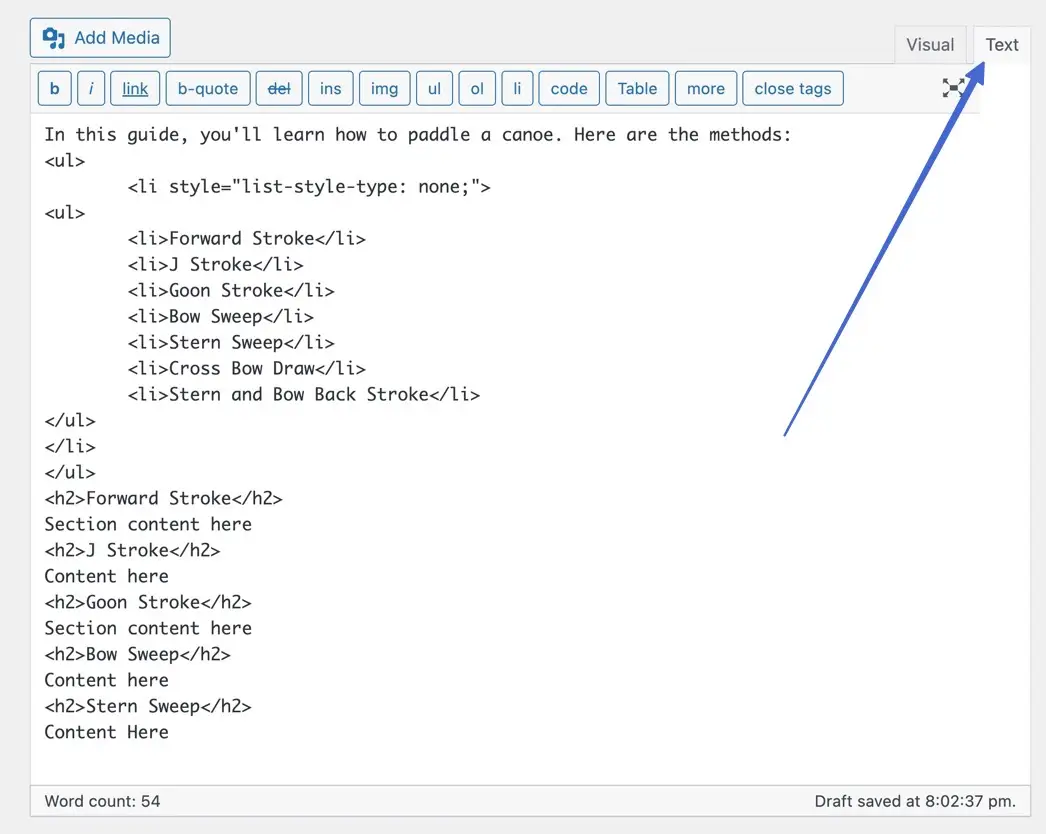Click inside the post content text area
Screen dimensions: 1046x834
[500, 450]
